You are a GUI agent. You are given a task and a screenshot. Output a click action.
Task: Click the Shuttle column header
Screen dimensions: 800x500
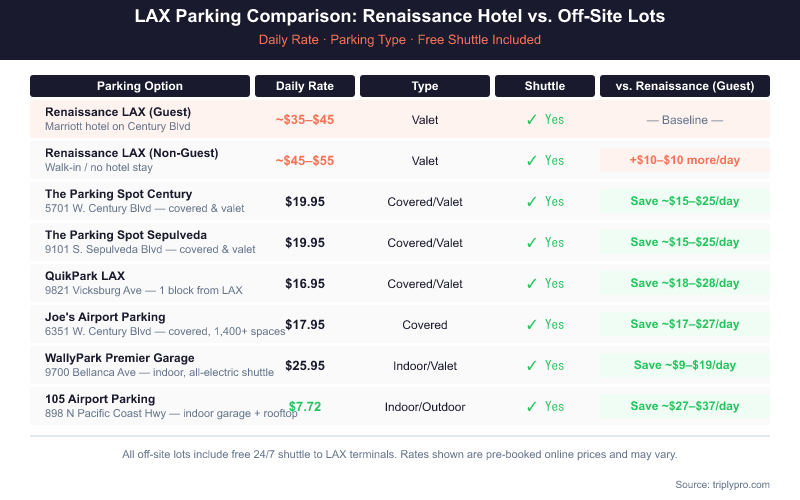pos(545,86)
